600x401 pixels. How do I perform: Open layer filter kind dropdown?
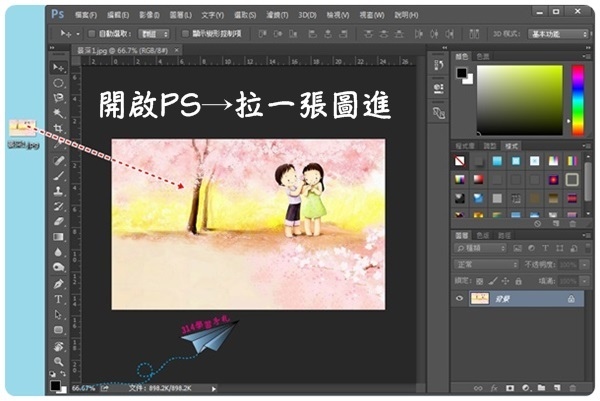pyautogui.click(x=480, y=248)
